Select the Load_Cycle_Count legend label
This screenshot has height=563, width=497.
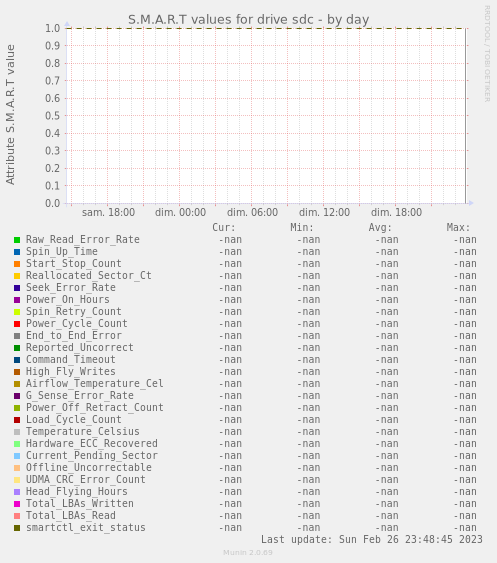point(74,419)
